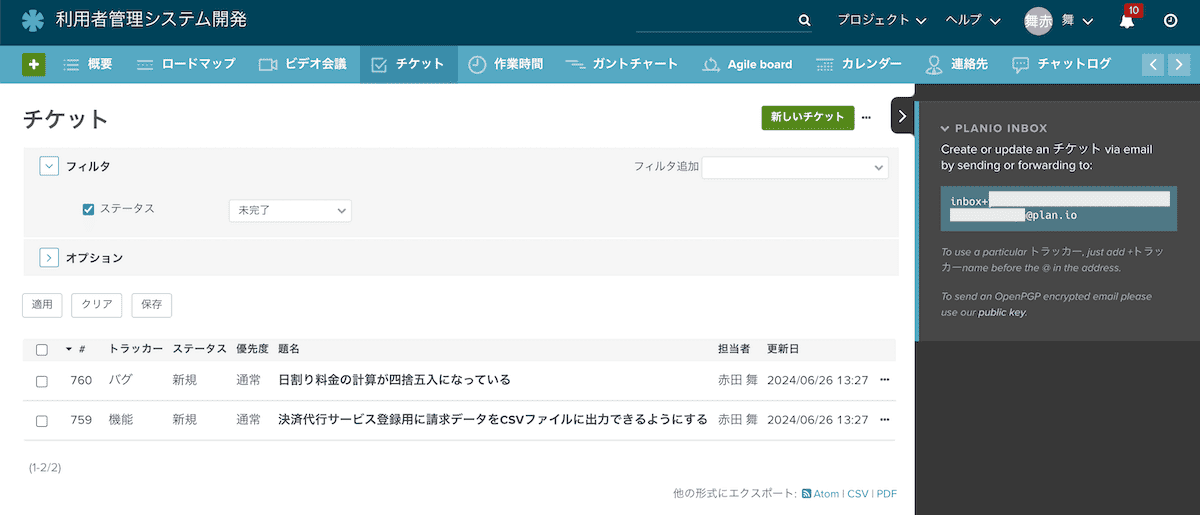This screenshot has height=515, width=1200.
Task: Click the クリア button
Action: tap(97, 305)
